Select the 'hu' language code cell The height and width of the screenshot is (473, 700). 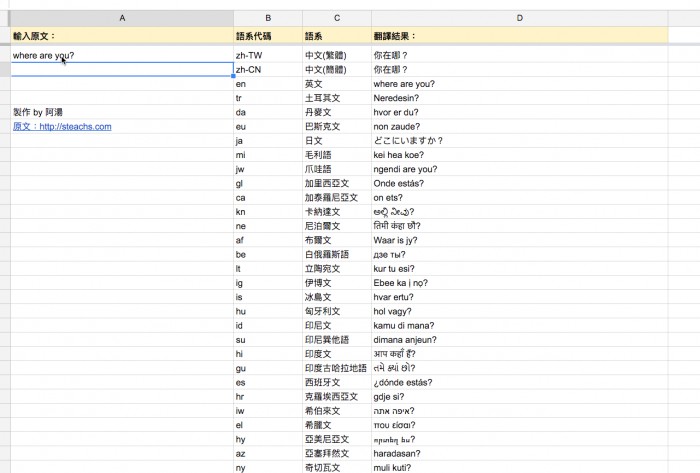coord(268,311)
